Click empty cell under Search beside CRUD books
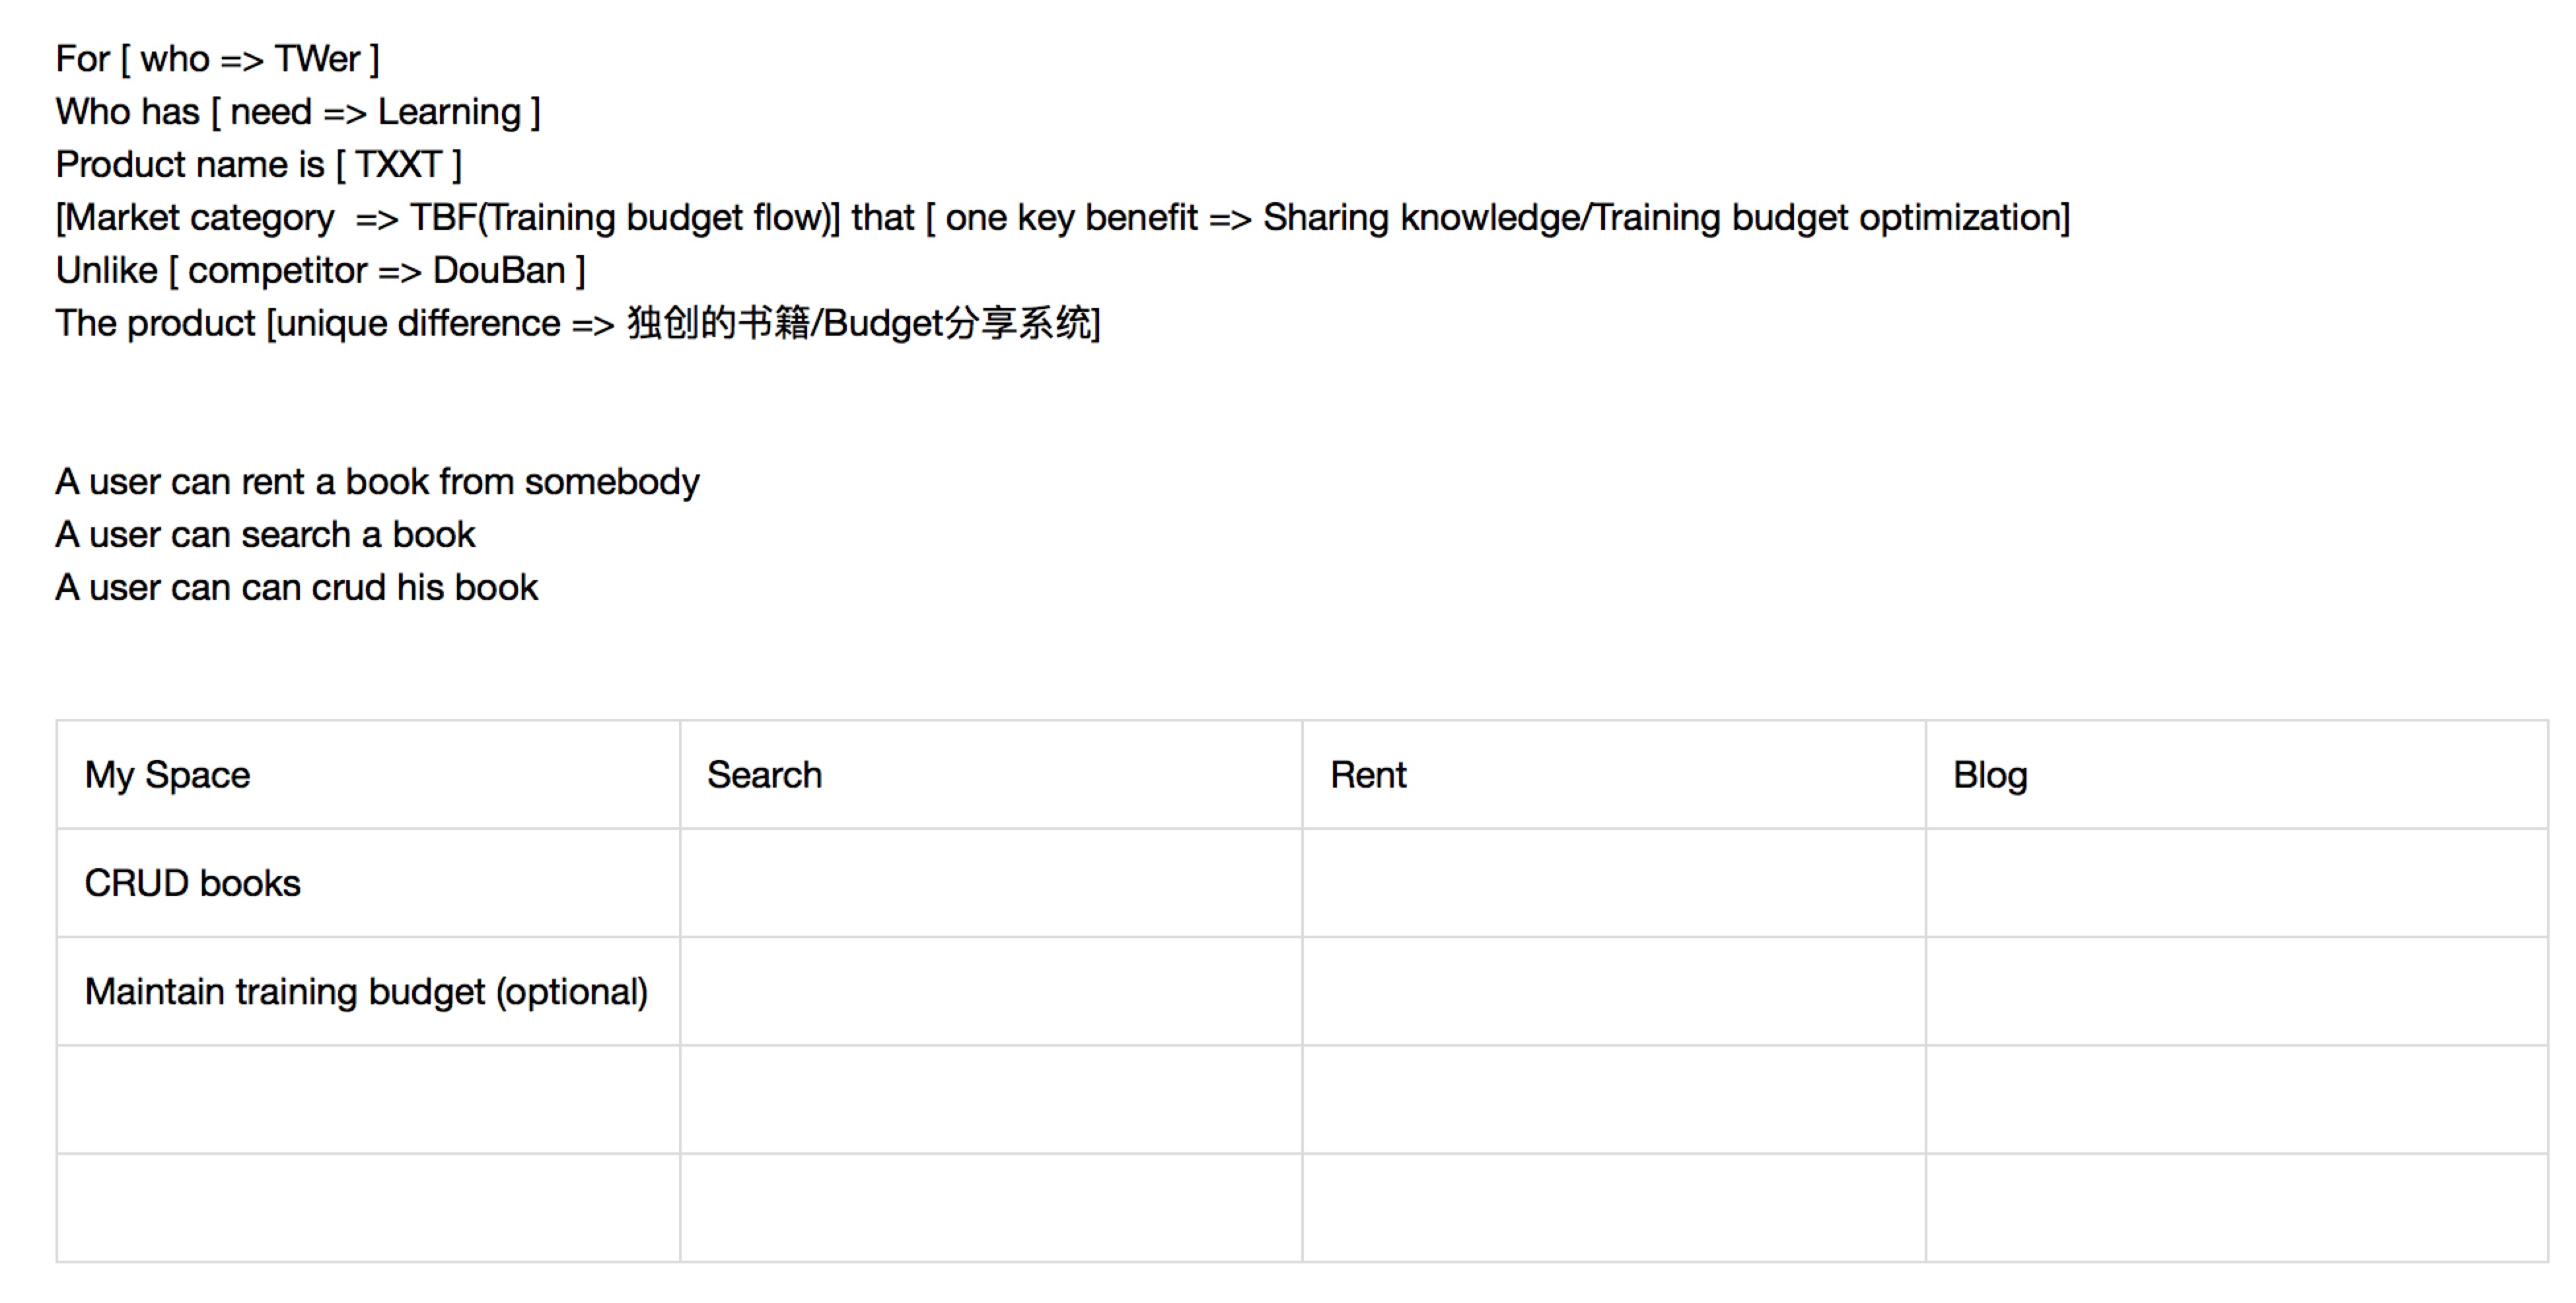 (x=991, y=883)
